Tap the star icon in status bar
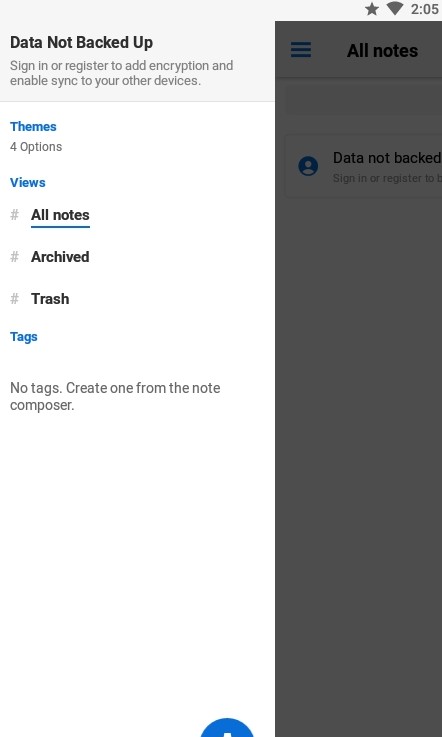 point(372,9)
